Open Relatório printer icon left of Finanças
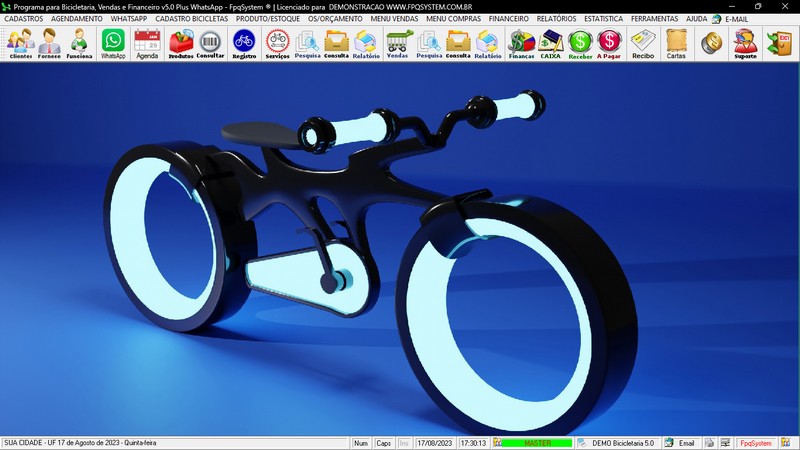The width and height of the screenshot is (800, 450). point(488,44)
